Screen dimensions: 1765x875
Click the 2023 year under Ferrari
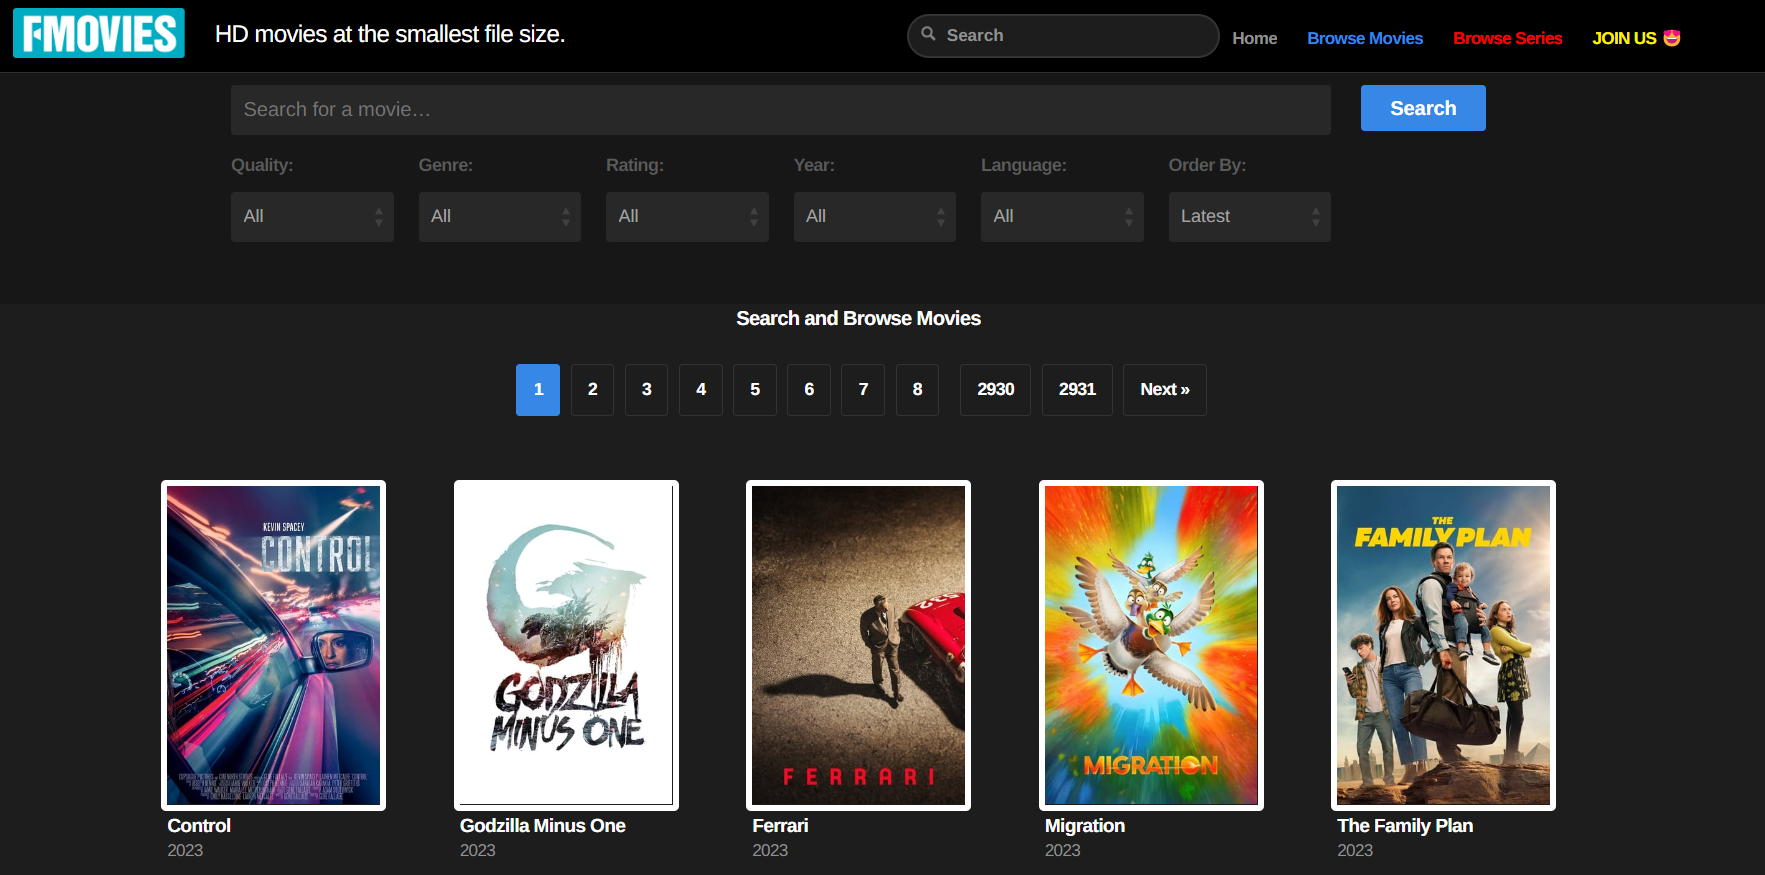tap(770, 850)
